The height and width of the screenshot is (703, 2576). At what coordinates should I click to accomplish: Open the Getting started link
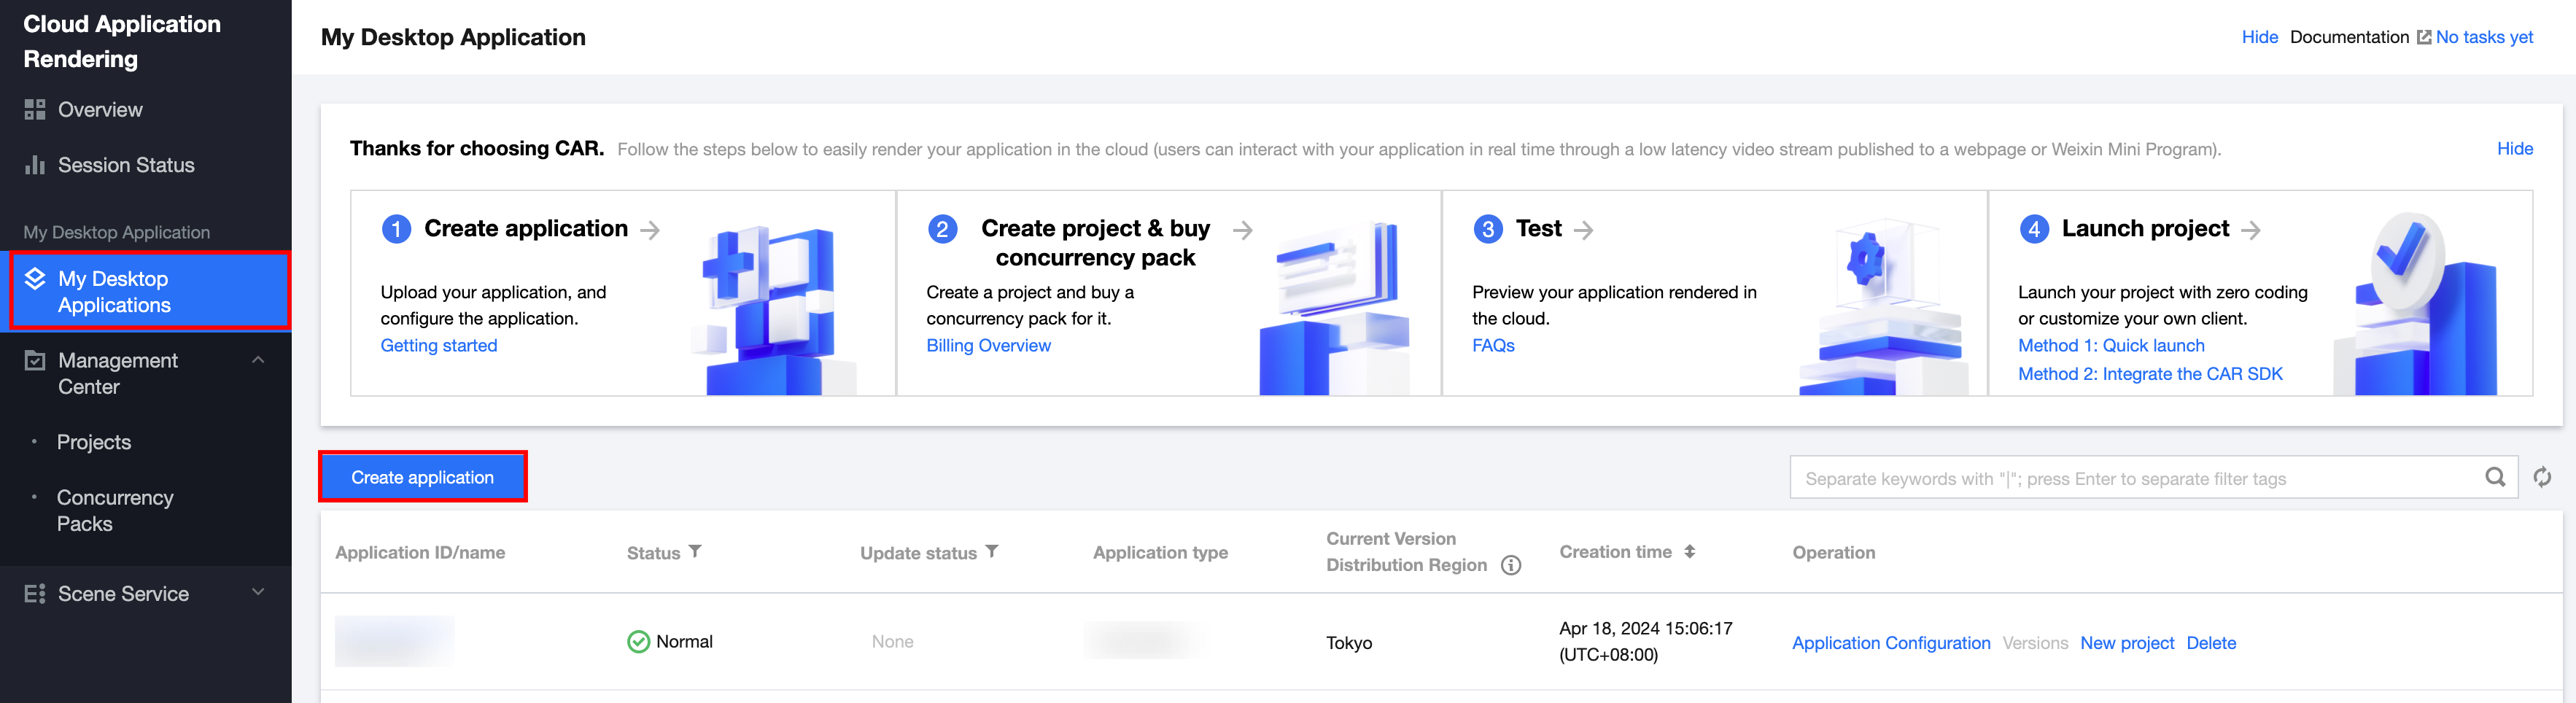tap(438, 345)
